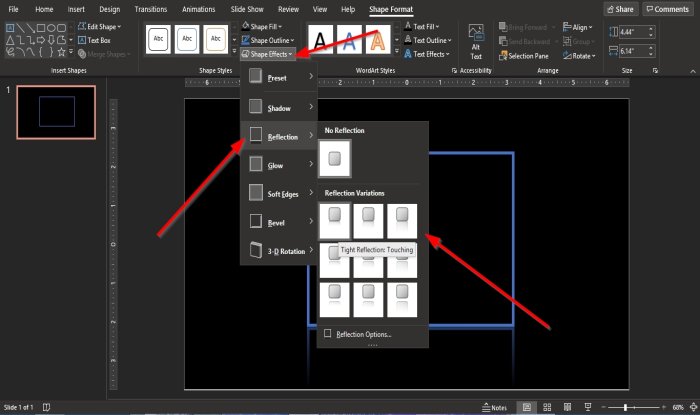Select slide 1 thumbnail

(x=56, y=112)
